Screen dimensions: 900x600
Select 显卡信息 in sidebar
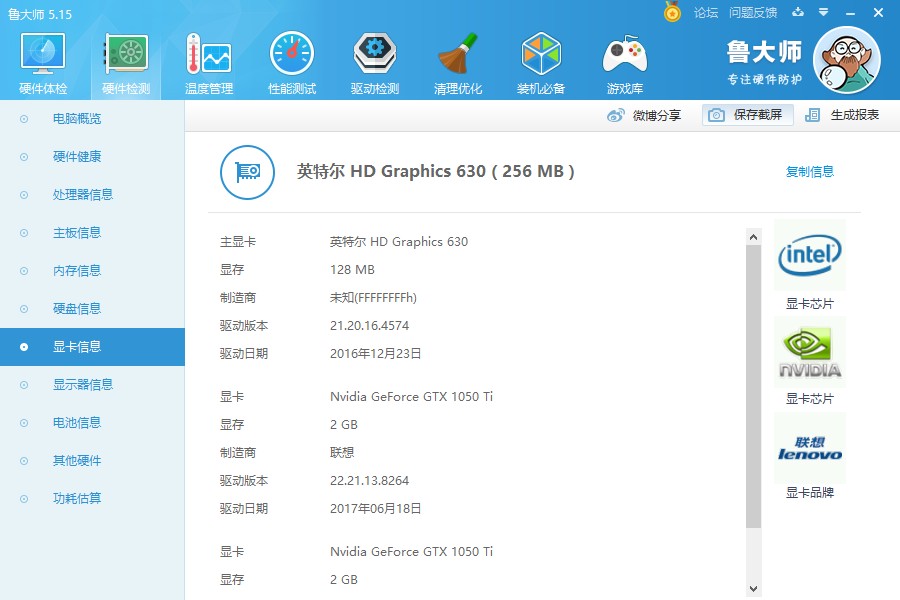(92, 347)
